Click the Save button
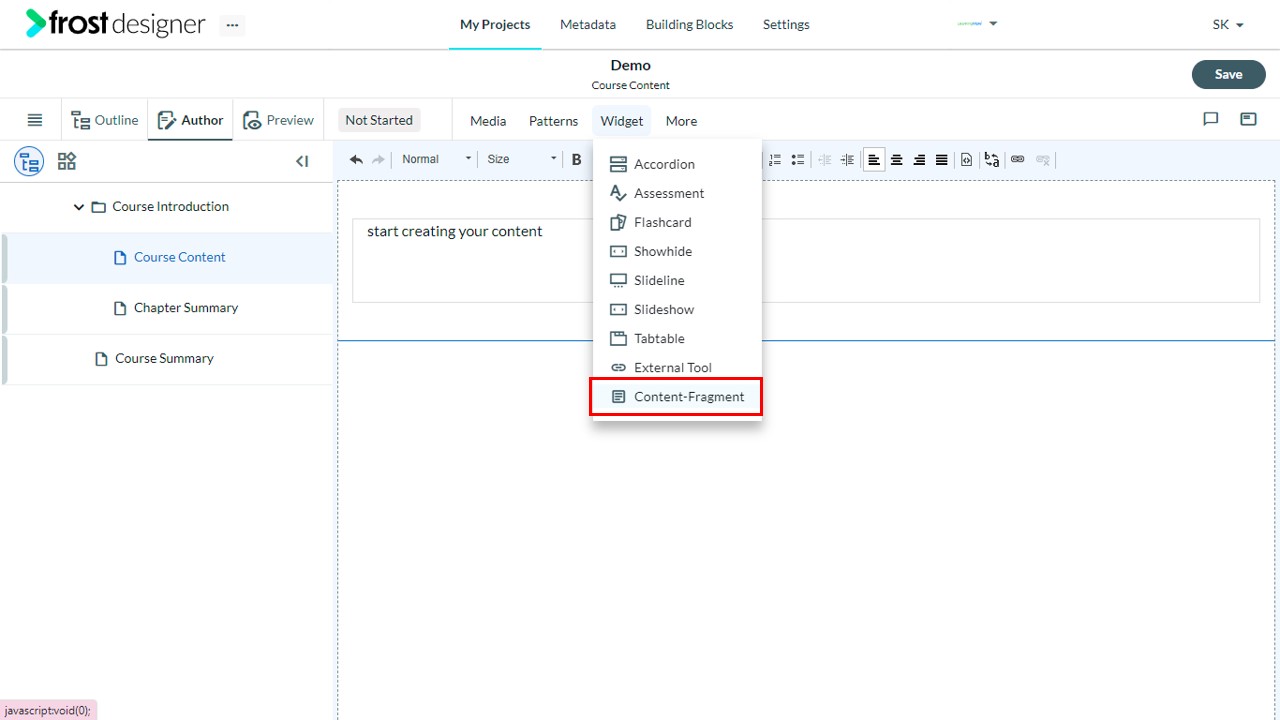The width and height of the screenshot is (1280, 720). pos(1228,74)
